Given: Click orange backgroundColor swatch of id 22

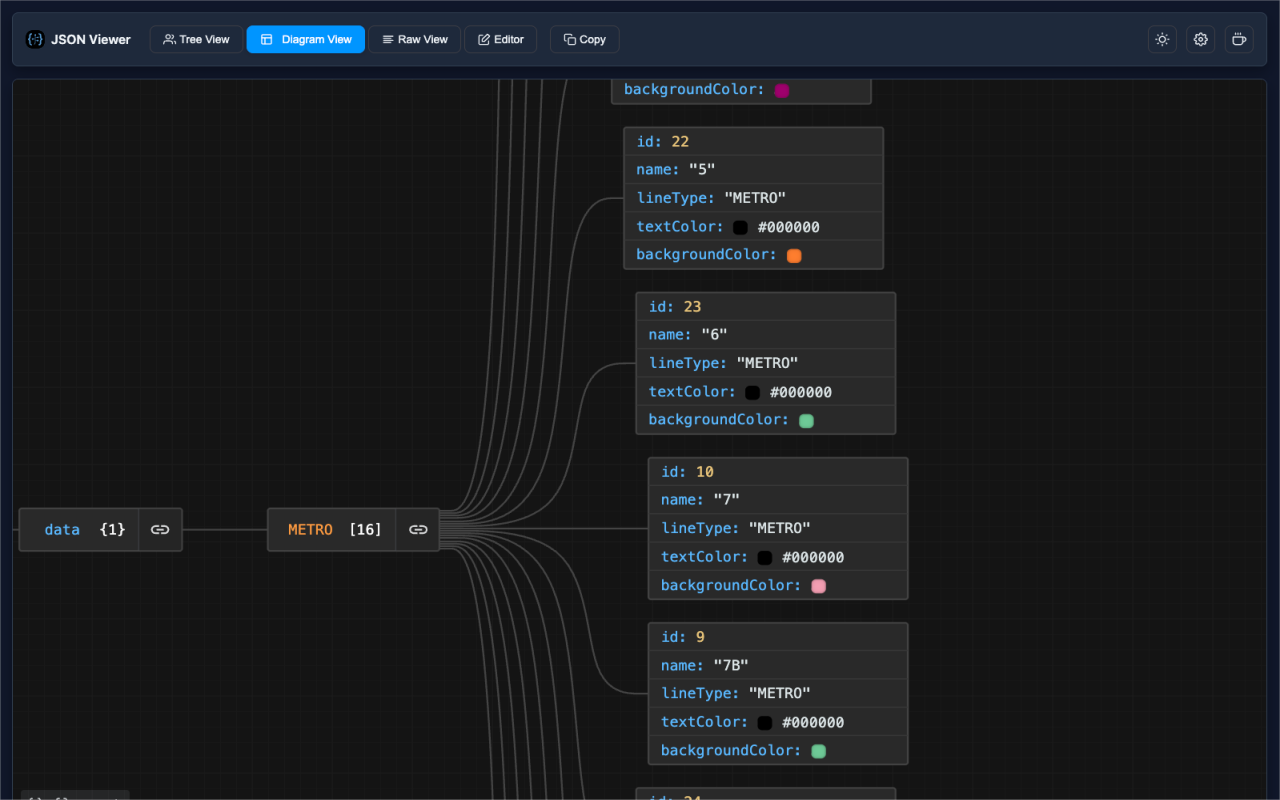Looking at the screenshot, I should pyautogui.click(x=794, y=255).
